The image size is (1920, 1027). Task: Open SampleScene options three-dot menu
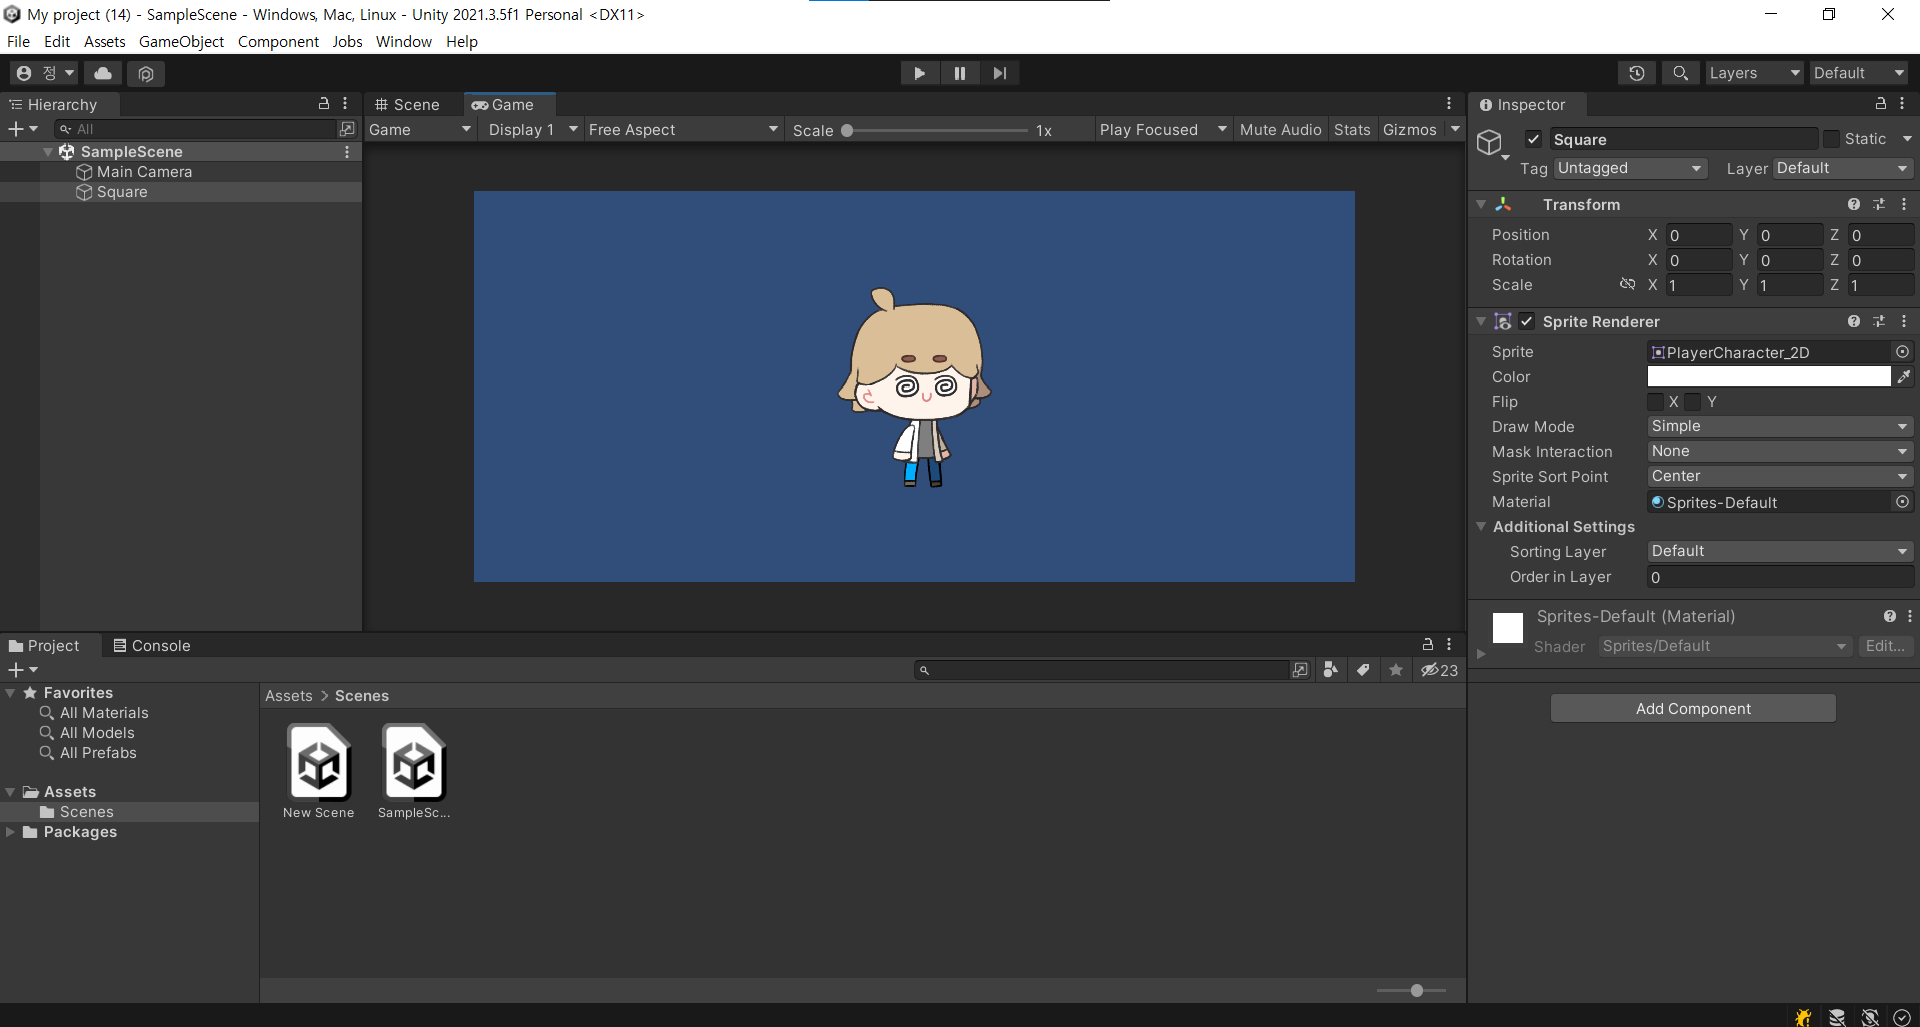(347, 152)
